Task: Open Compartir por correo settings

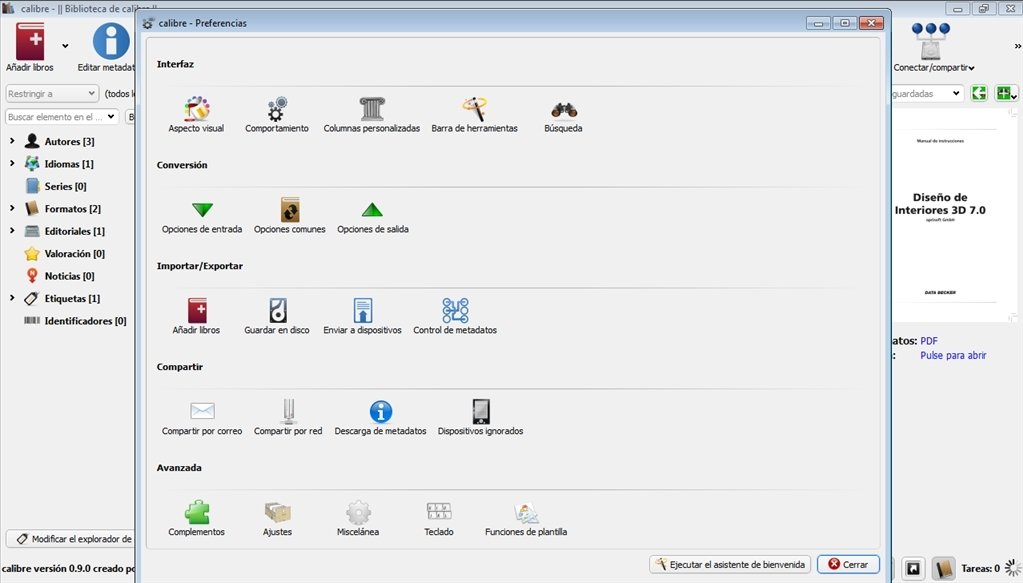Action: pos(202,418)
